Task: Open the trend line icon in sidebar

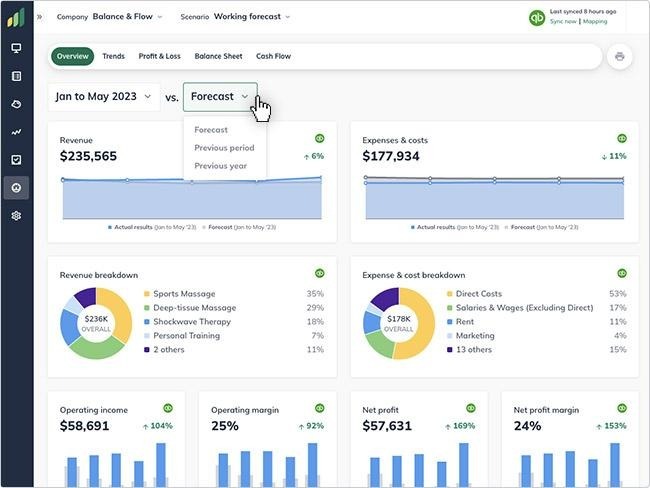Action: pos(16,132)
